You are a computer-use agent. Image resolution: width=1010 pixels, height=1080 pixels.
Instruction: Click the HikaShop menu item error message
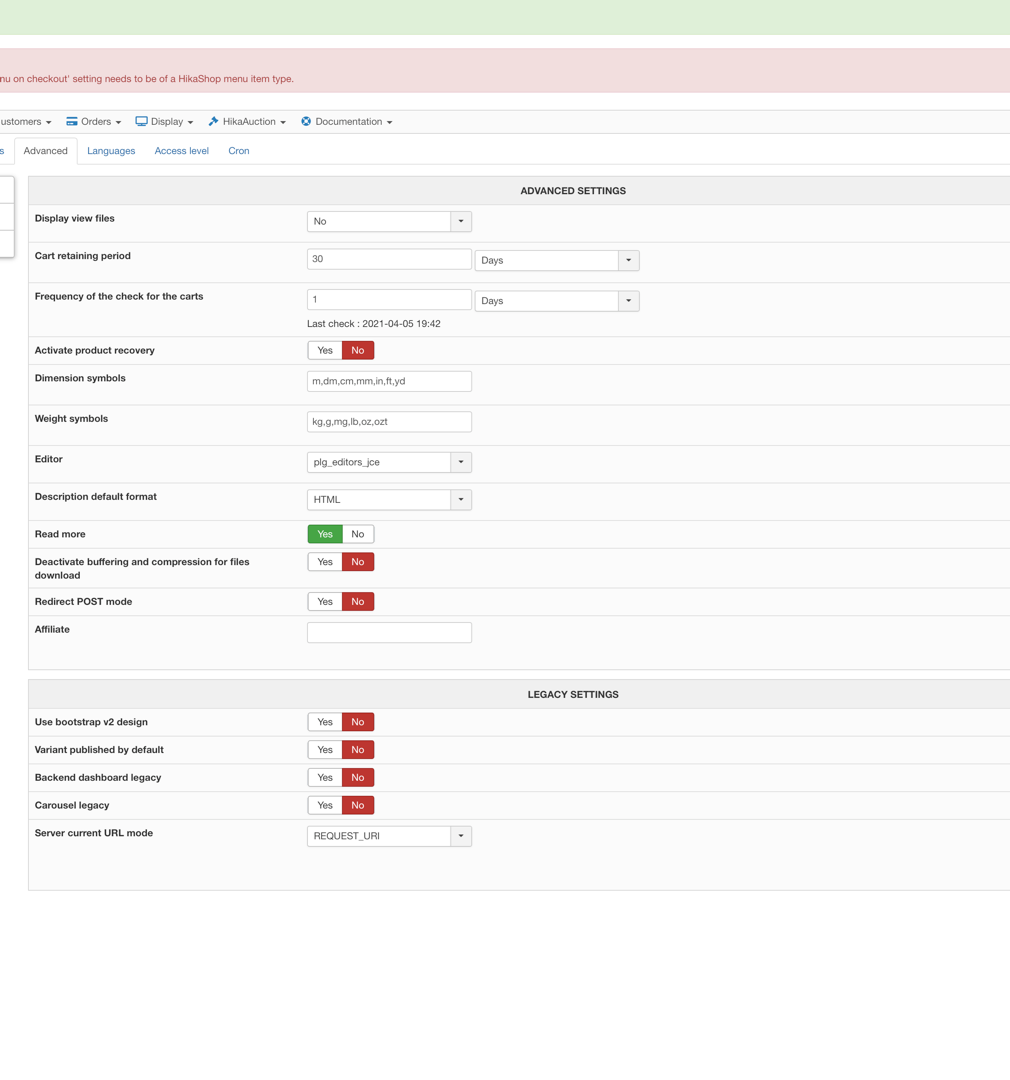click(147, 79)
